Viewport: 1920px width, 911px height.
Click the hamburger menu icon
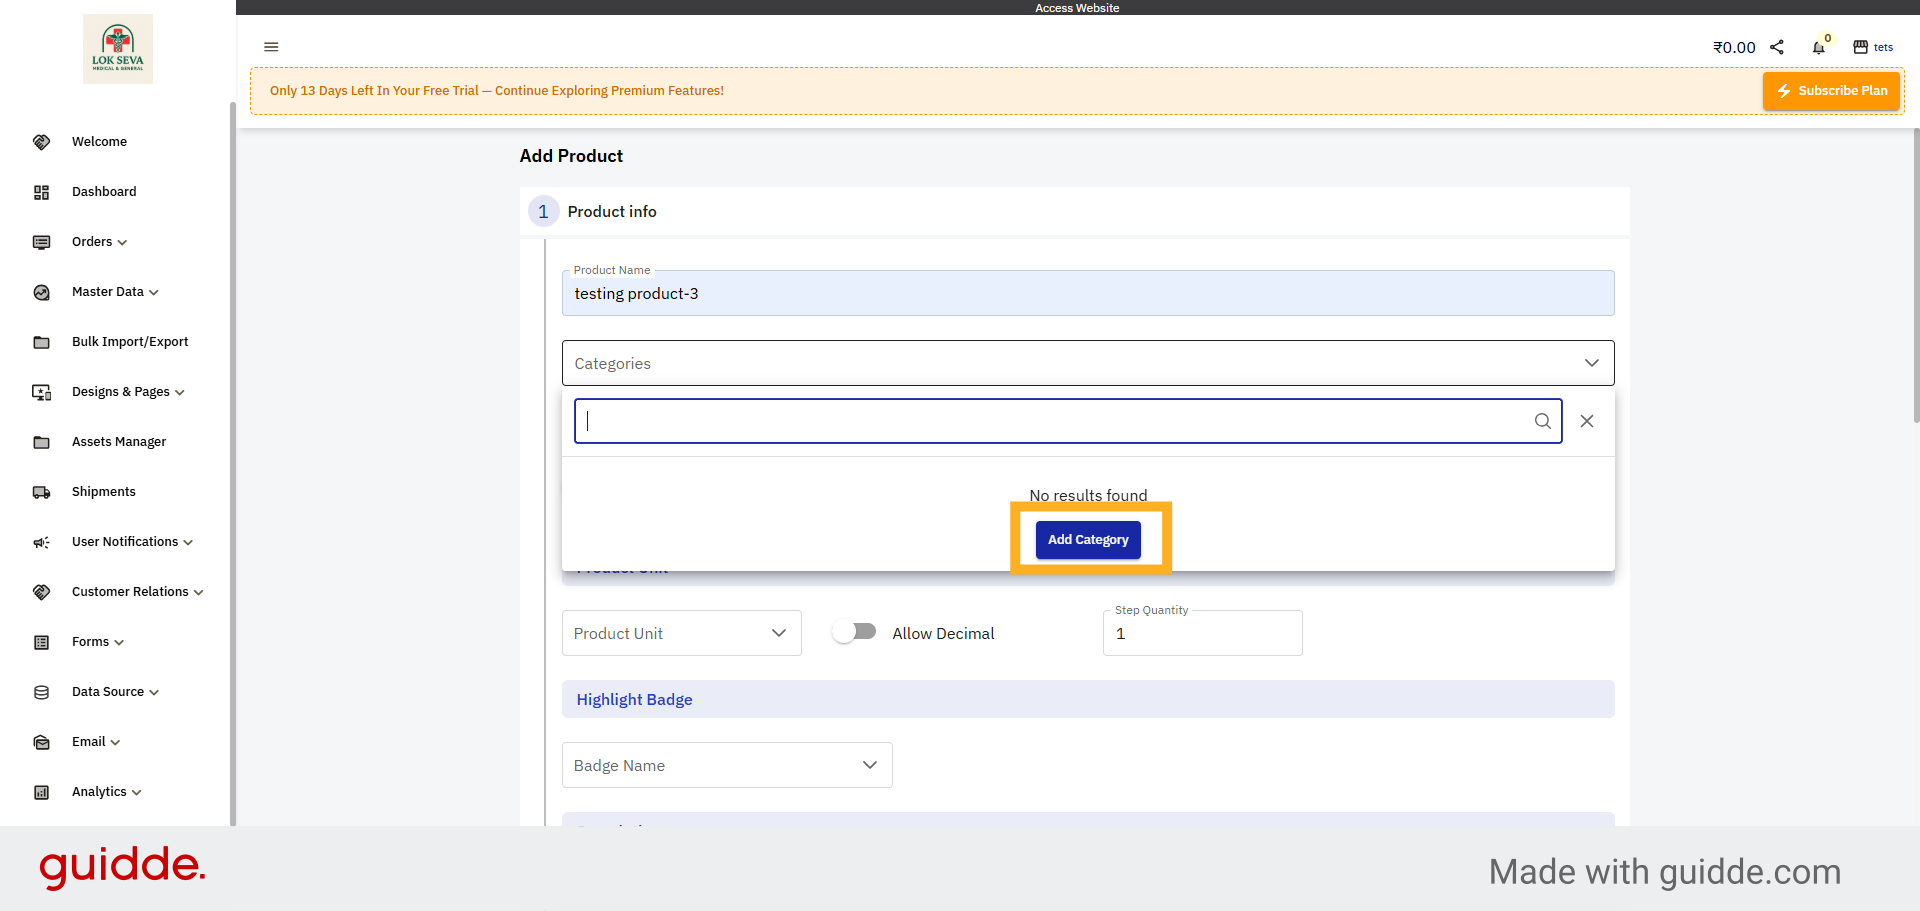point(271,47)
